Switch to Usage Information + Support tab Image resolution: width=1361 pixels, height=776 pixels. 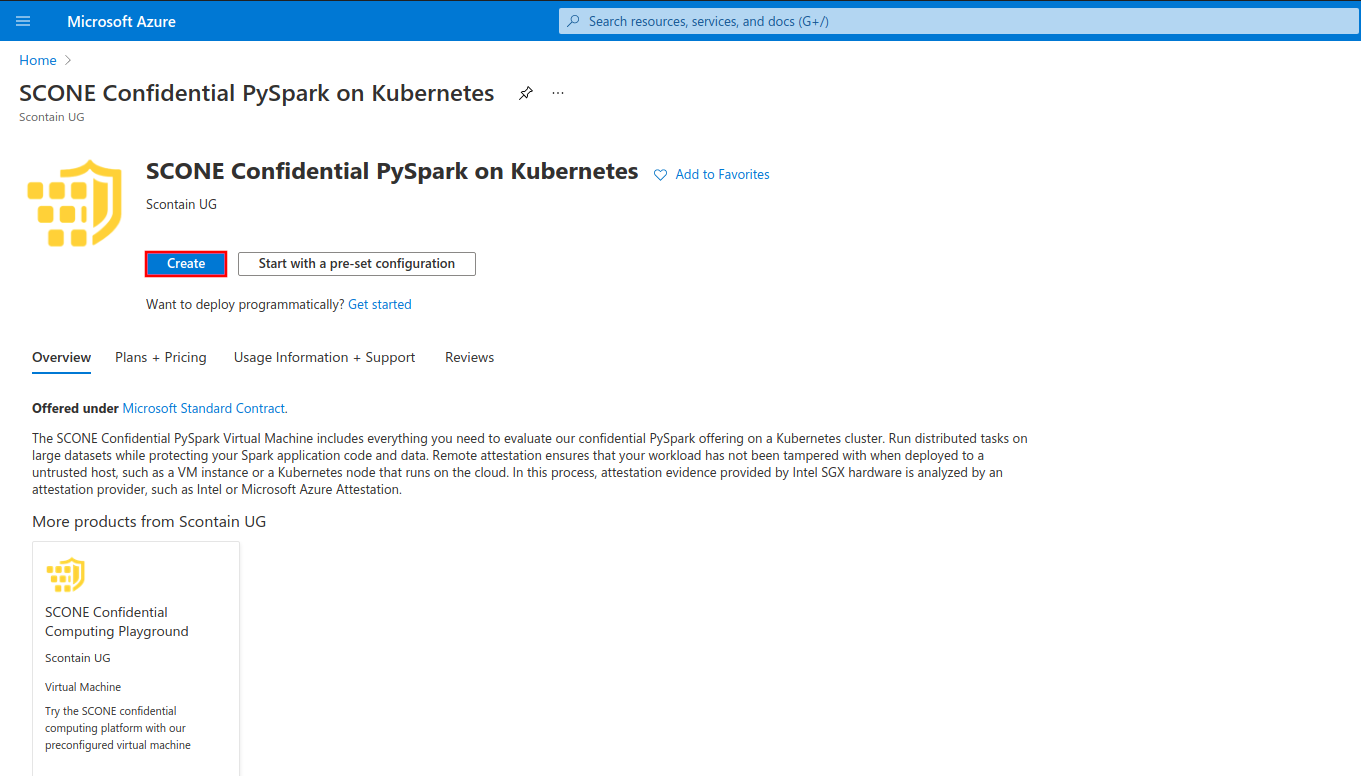point(324,357)
